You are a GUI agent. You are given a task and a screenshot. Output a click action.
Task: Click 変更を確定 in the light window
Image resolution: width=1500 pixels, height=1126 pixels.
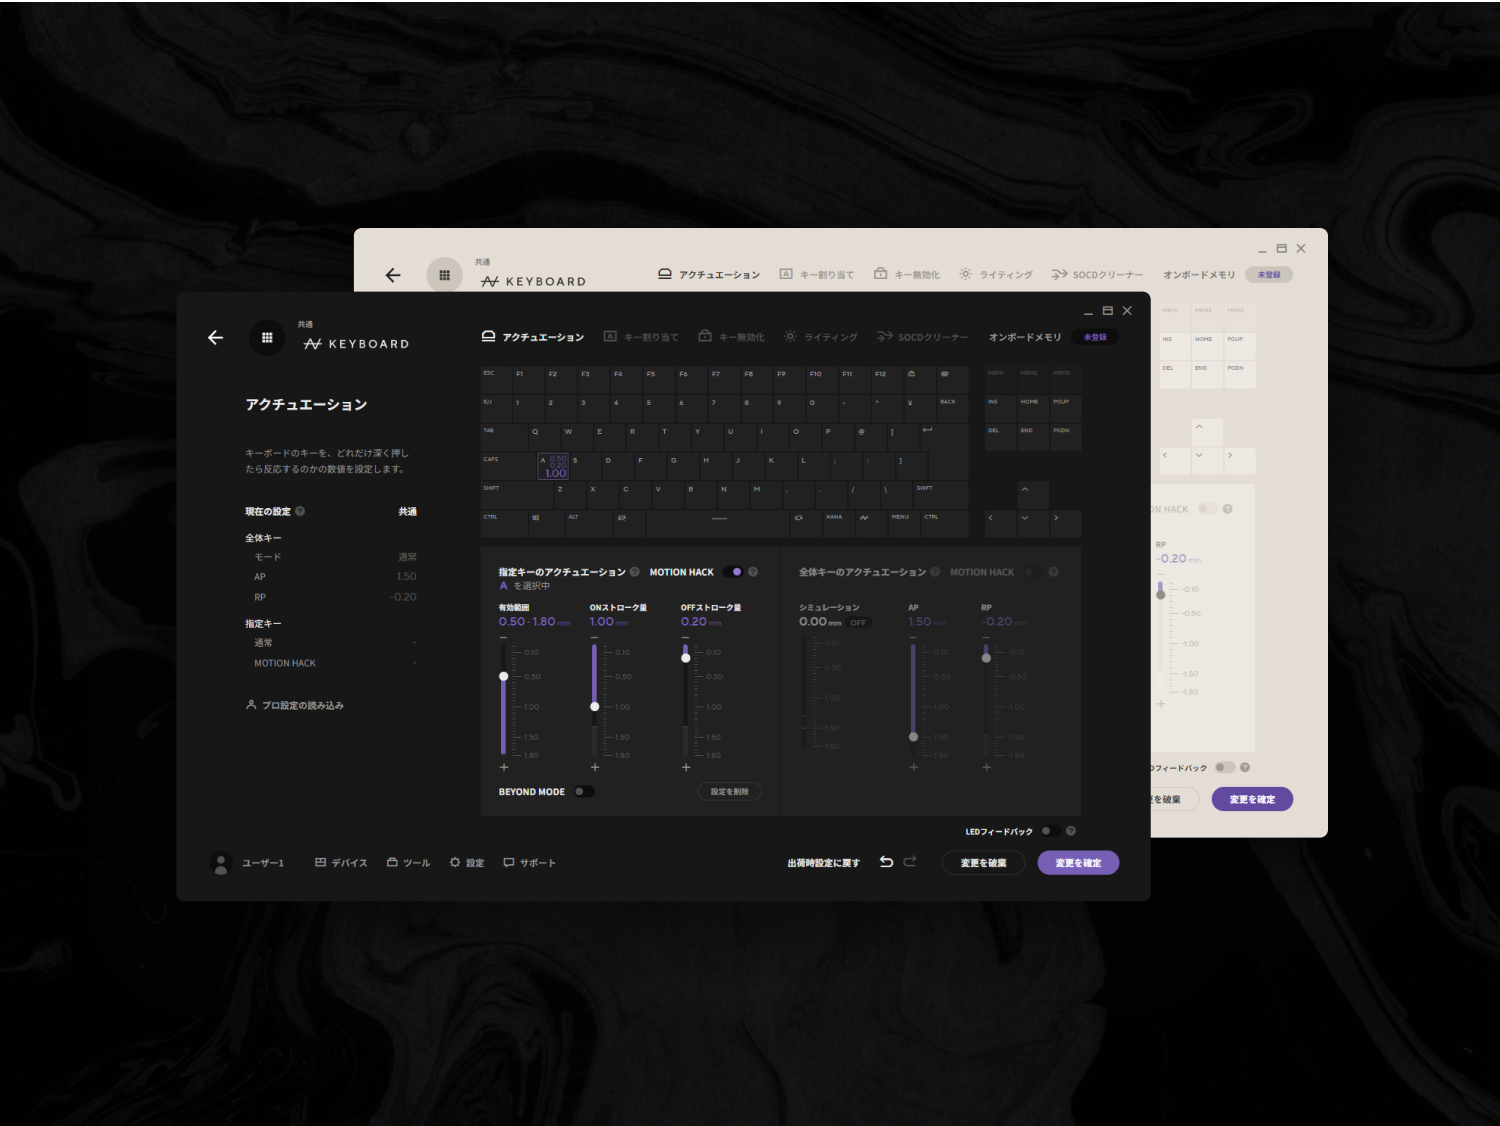point(1252,799)
